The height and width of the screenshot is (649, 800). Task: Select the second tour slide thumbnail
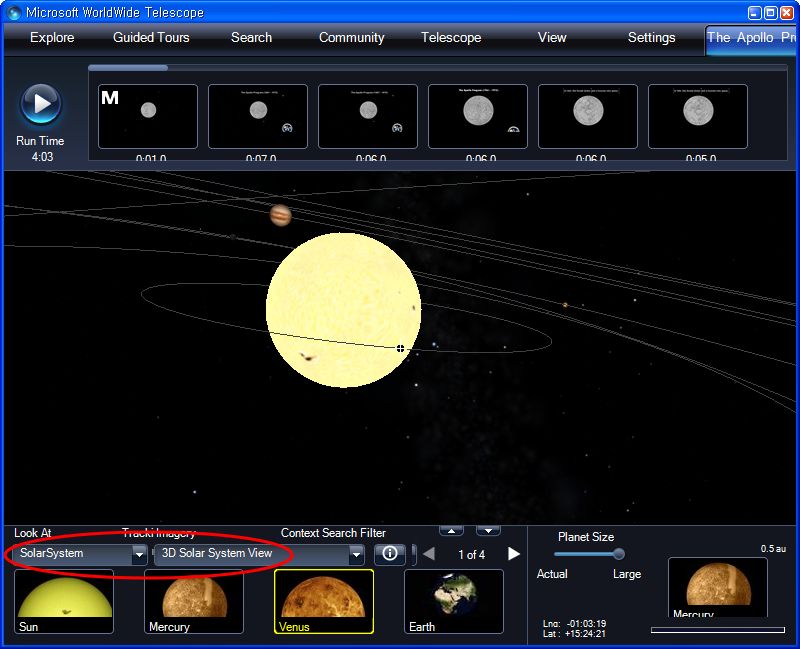coord(258,116)
